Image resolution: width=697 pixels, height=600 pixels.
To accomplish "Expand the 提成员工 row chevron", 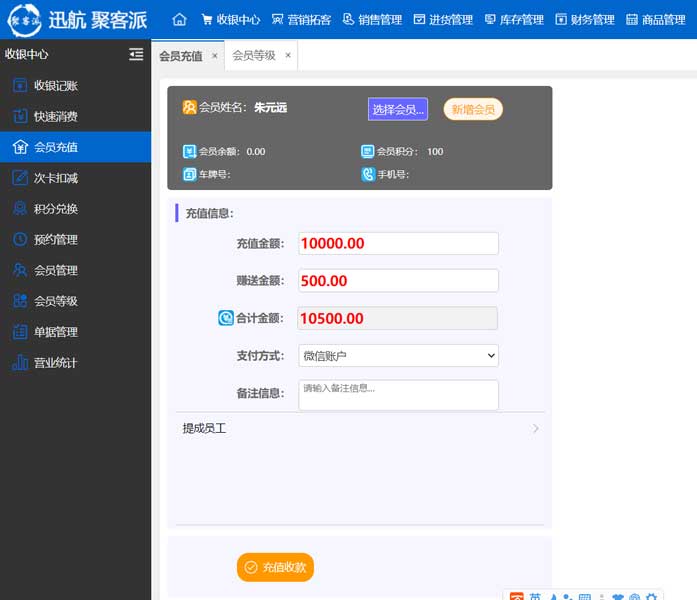I will point(535,428).
